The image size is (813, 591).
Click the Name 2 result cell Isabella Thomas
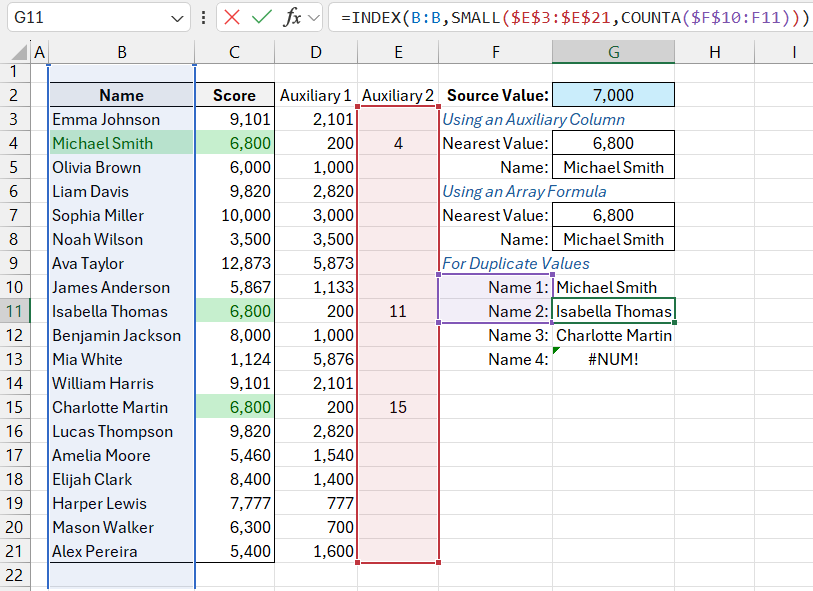pyautogui.click(x=613, y=311)
